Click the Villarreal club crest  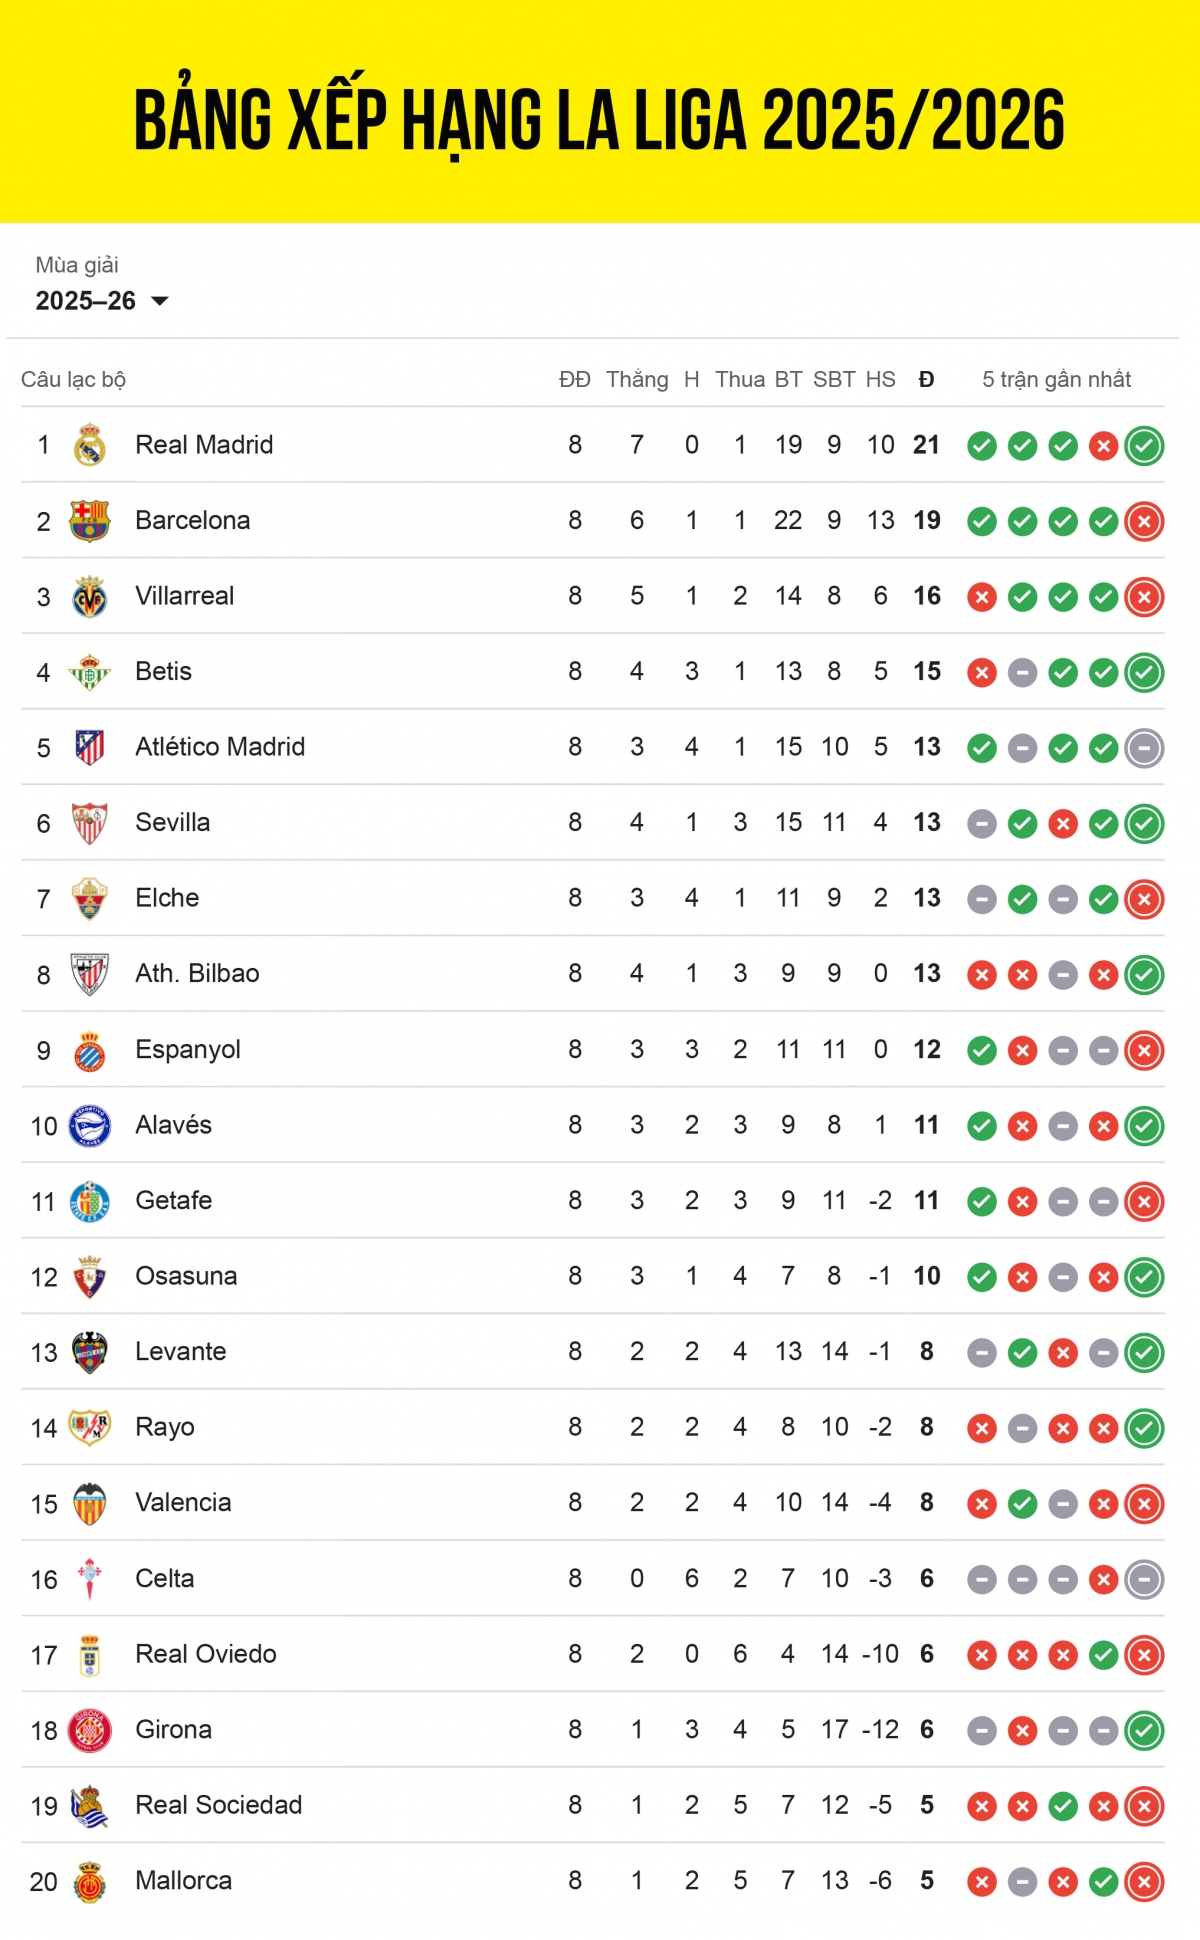[90, 597]
